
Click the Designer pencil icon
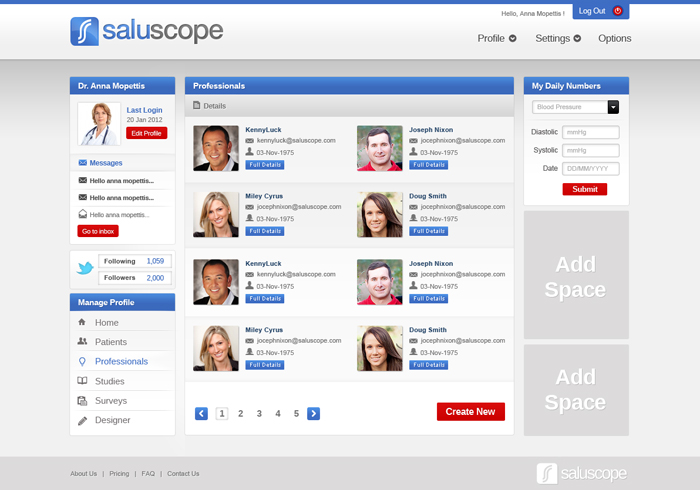point(82,420)
